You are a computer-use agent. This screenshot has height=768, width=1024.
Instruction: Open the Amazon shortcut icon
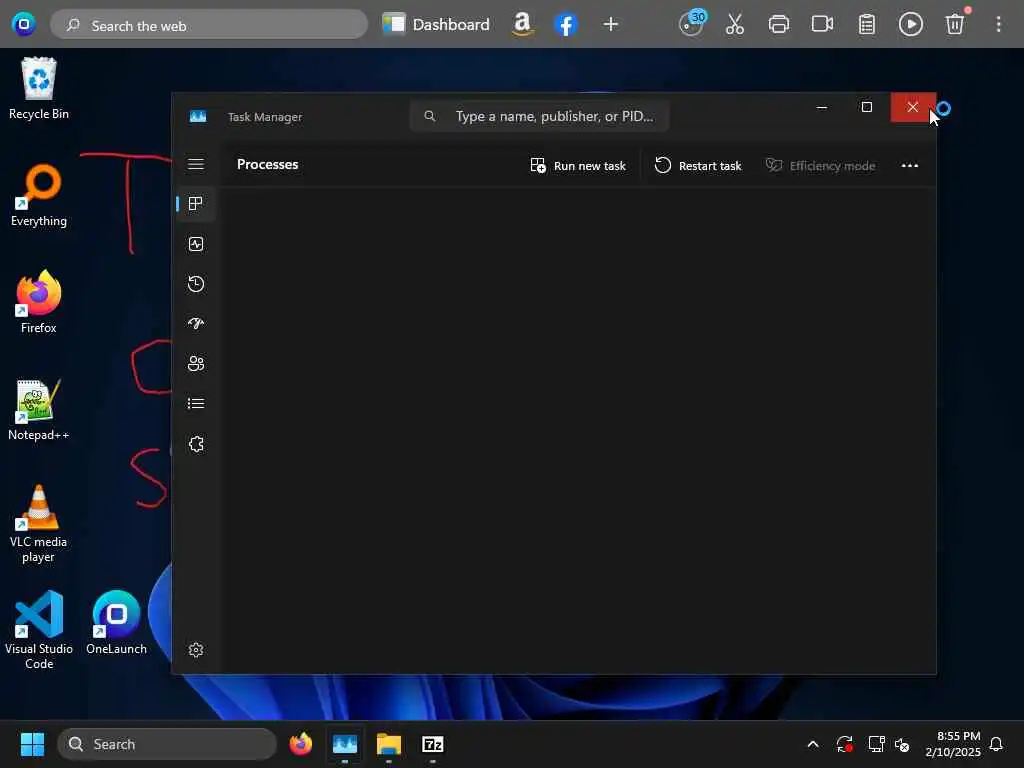[522, 25]
